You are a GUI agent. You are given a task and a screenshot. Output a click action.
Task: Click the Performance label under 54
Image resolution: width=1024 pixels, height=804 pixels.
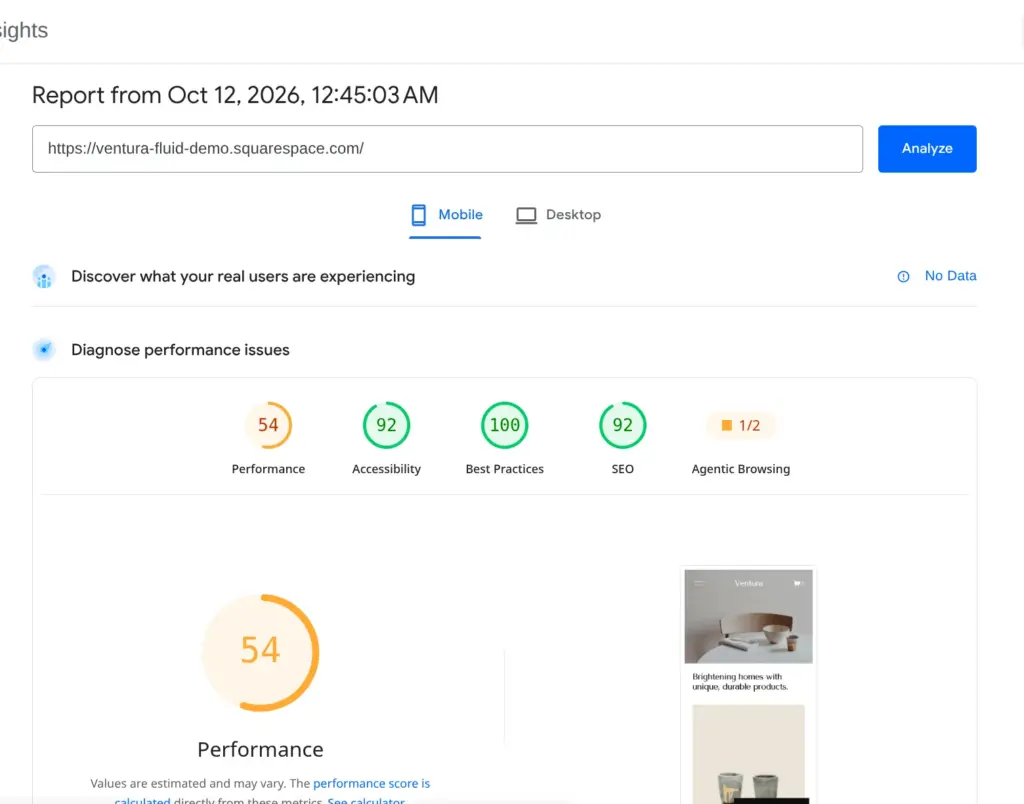pyautogui.click(x=268, y=469)
